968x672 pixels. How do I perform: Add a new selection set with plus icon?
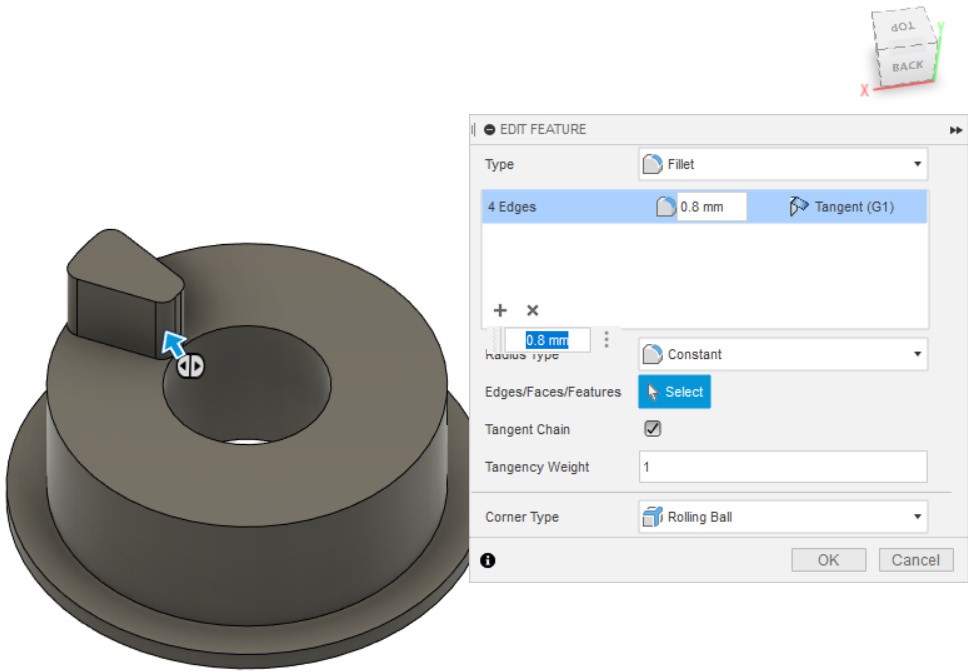pyautogui.click(x=500, y=311)
